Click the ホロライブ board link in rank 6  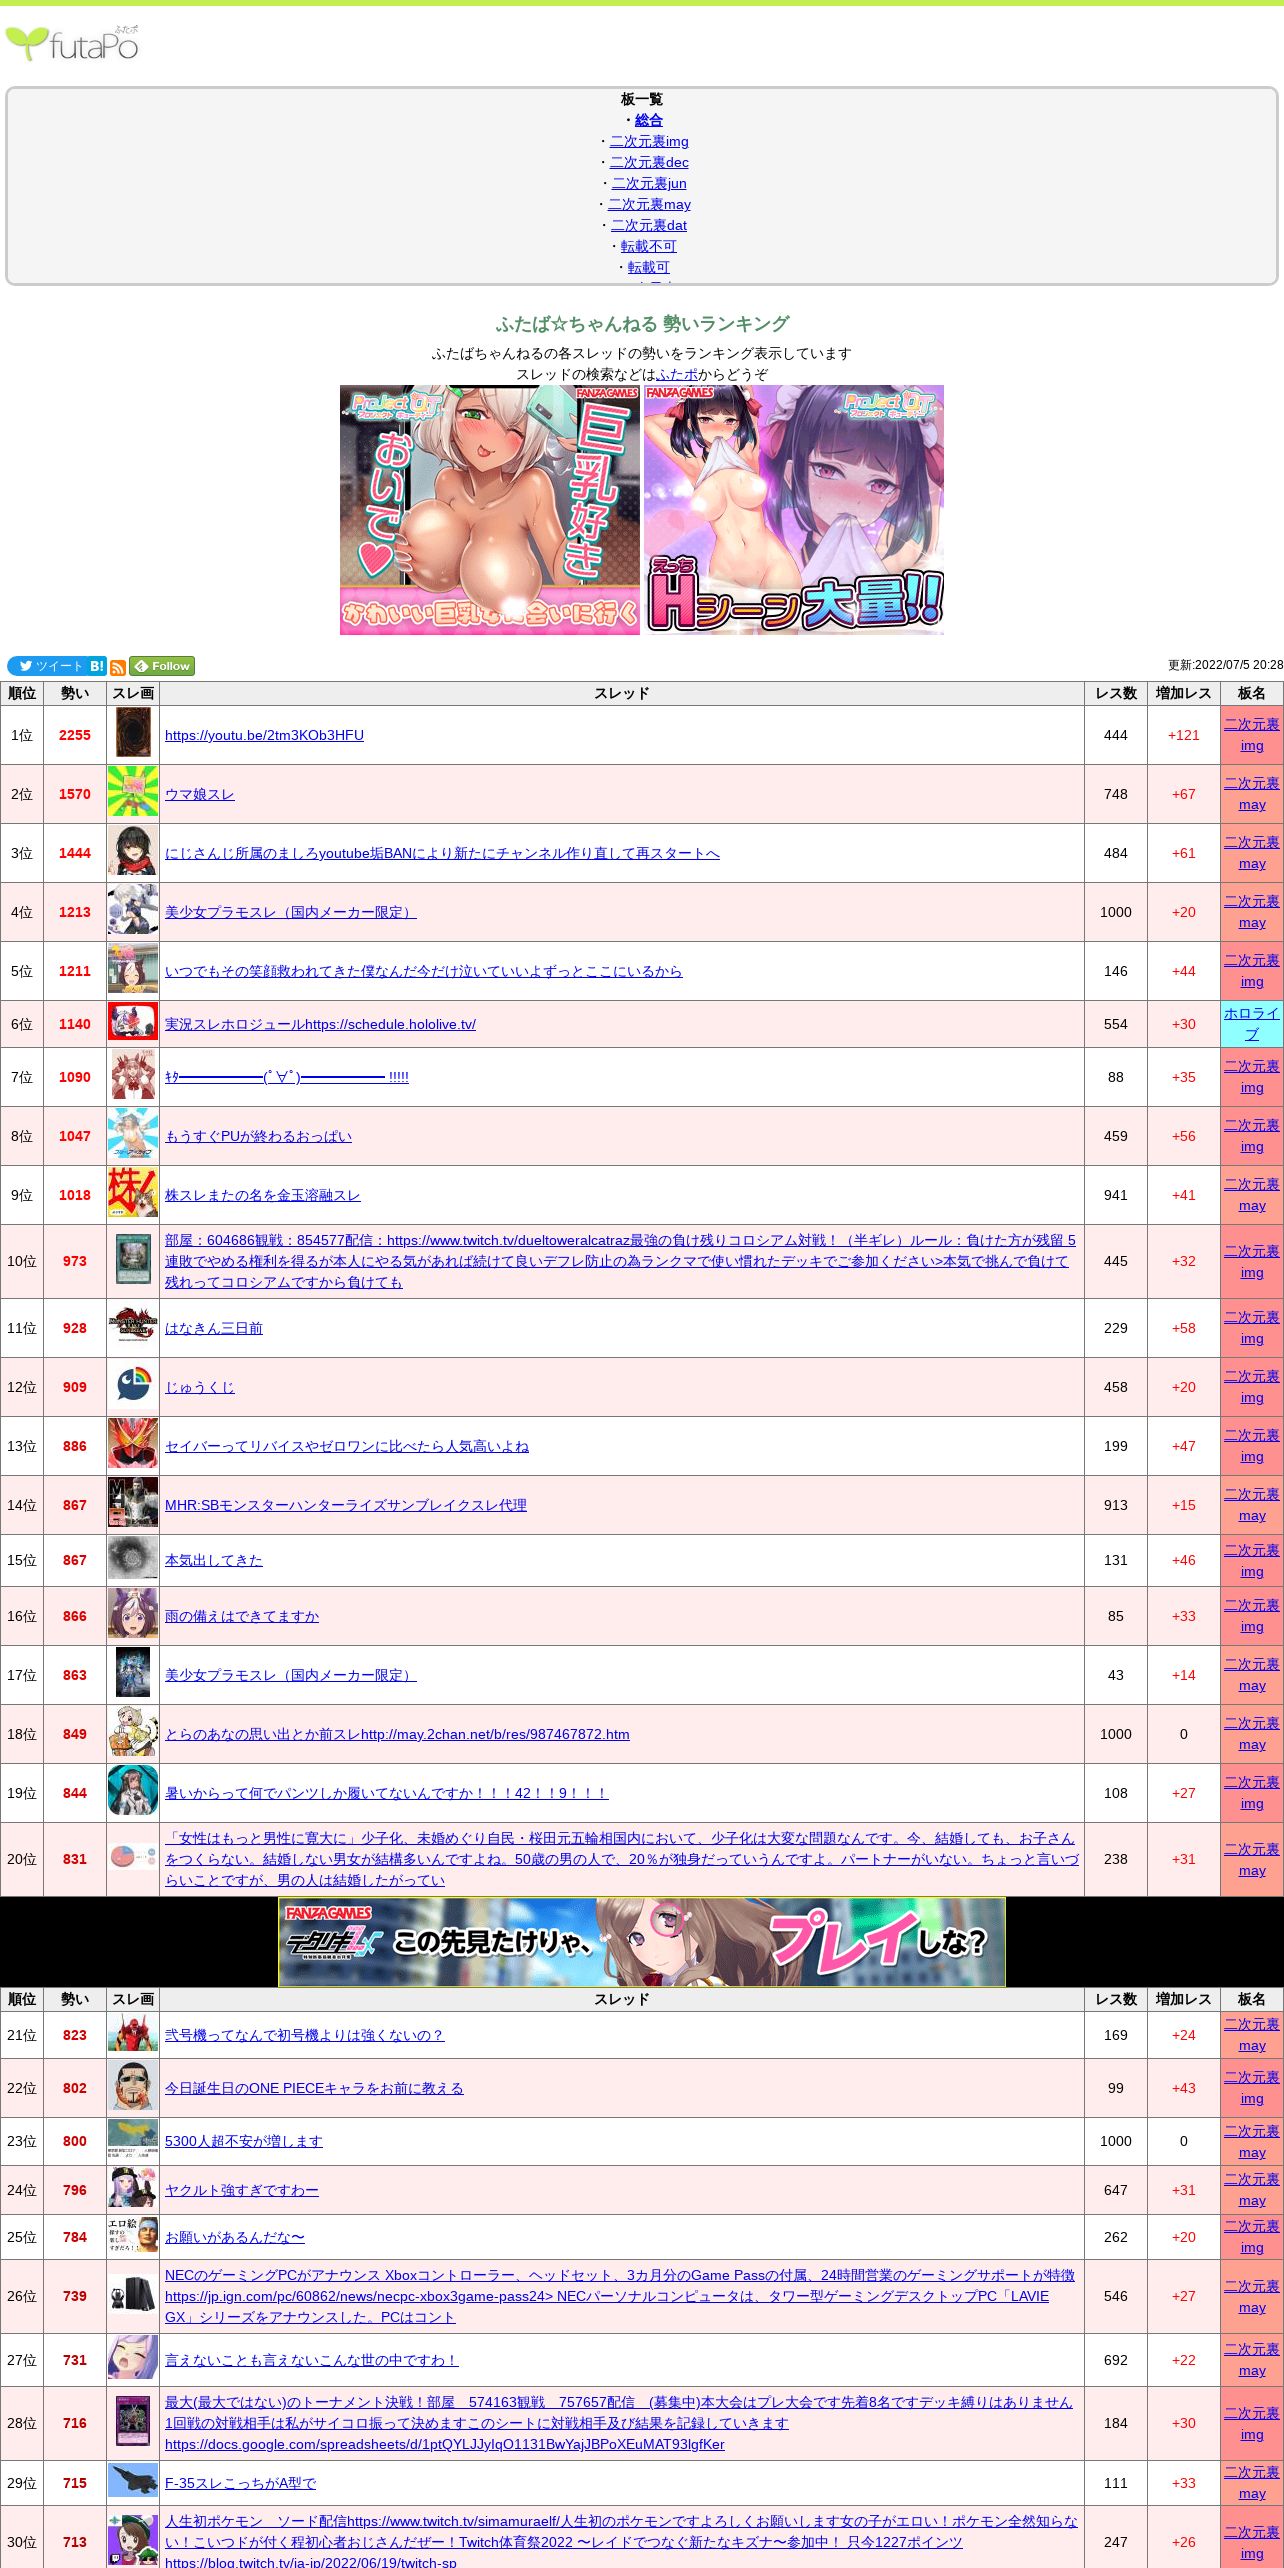[x=1252, y=1024]
